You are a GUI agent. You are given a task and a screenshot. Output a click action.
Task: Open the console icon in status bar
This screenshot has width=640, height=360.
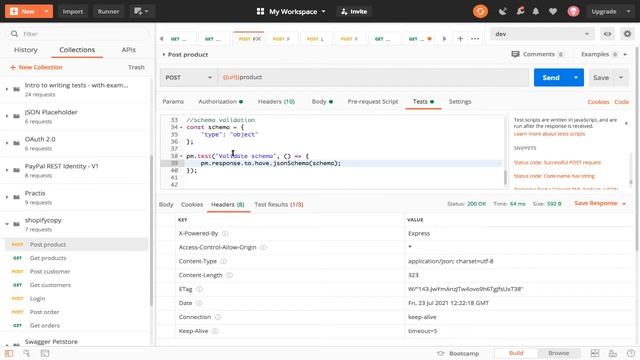click(45, 353)
